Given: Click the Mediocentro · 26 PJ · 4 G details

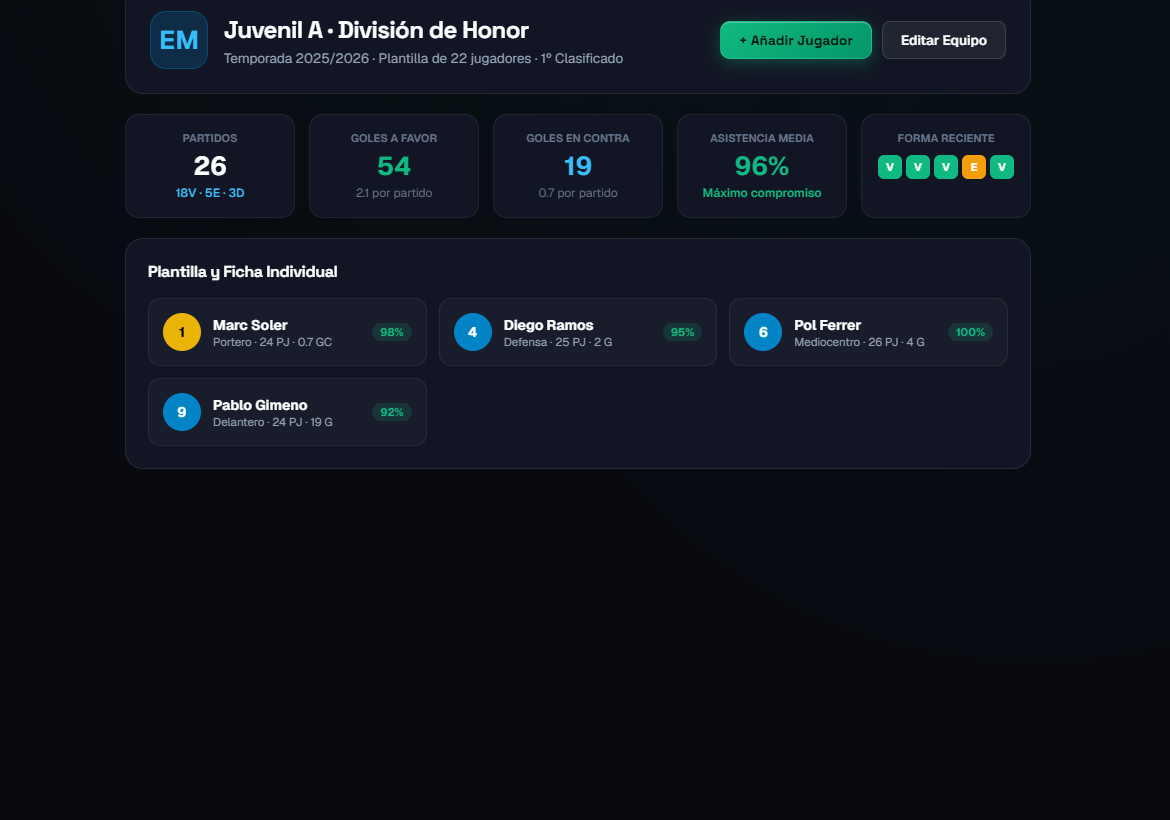Looking at the screenshot, I should (x=859, y=342).
